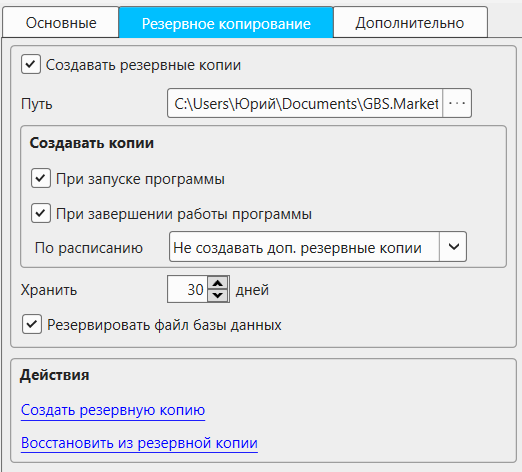522x472 pixels.
Task: Click the дней unit label
Action: coord(252,290)
